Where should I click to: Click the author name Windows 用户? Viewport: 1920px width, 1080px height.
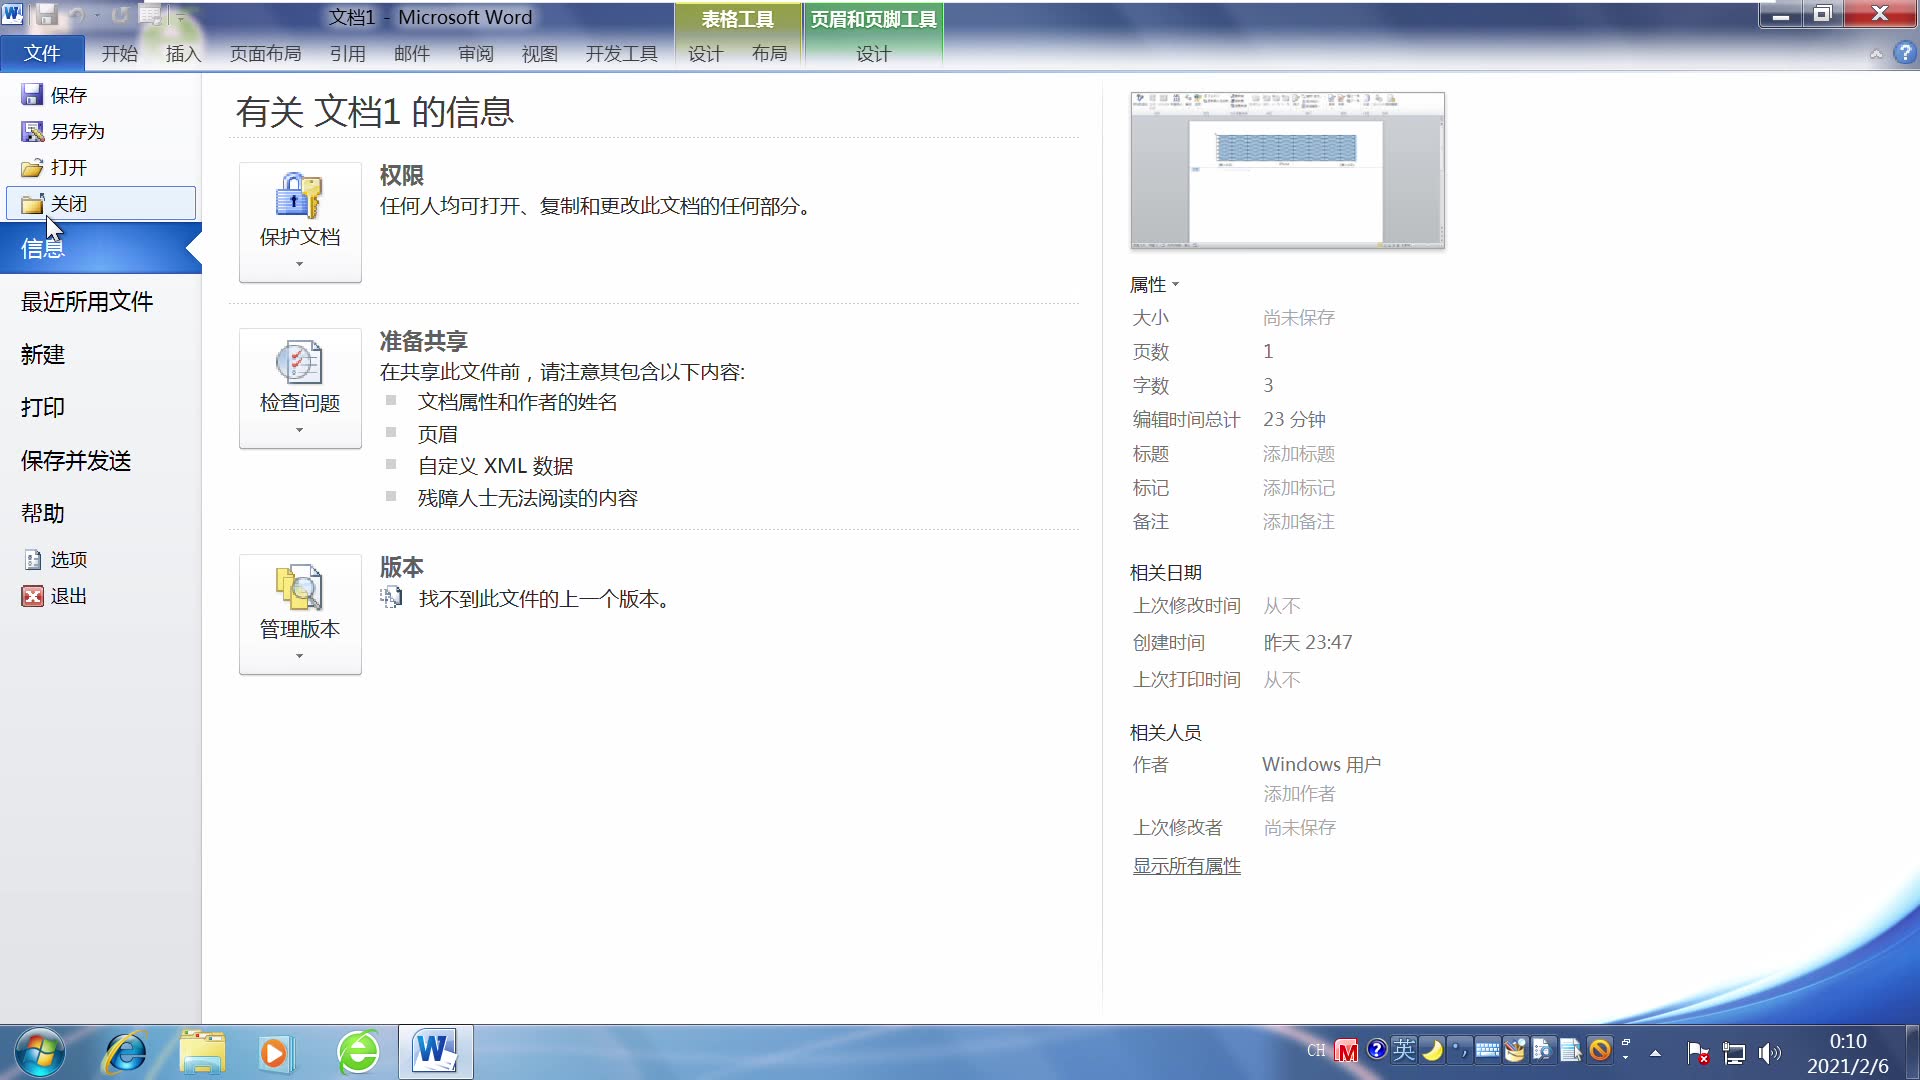[x=1321, y=764]
